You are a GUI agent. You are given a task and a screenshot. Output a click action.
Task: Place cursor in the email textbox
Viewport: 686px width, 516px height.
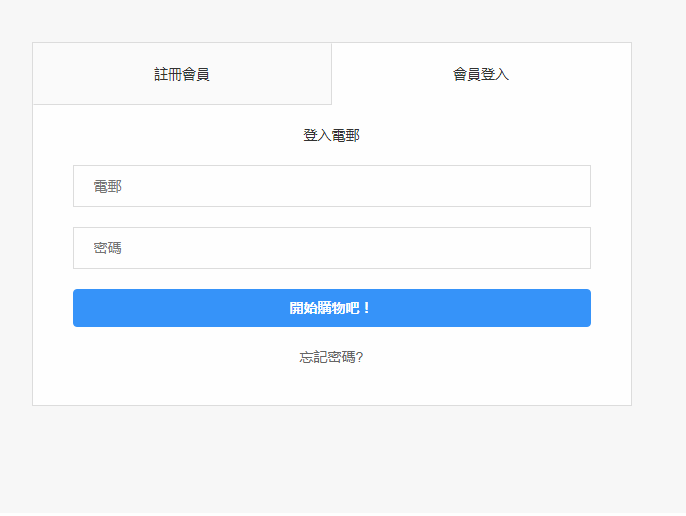[331, 186]
